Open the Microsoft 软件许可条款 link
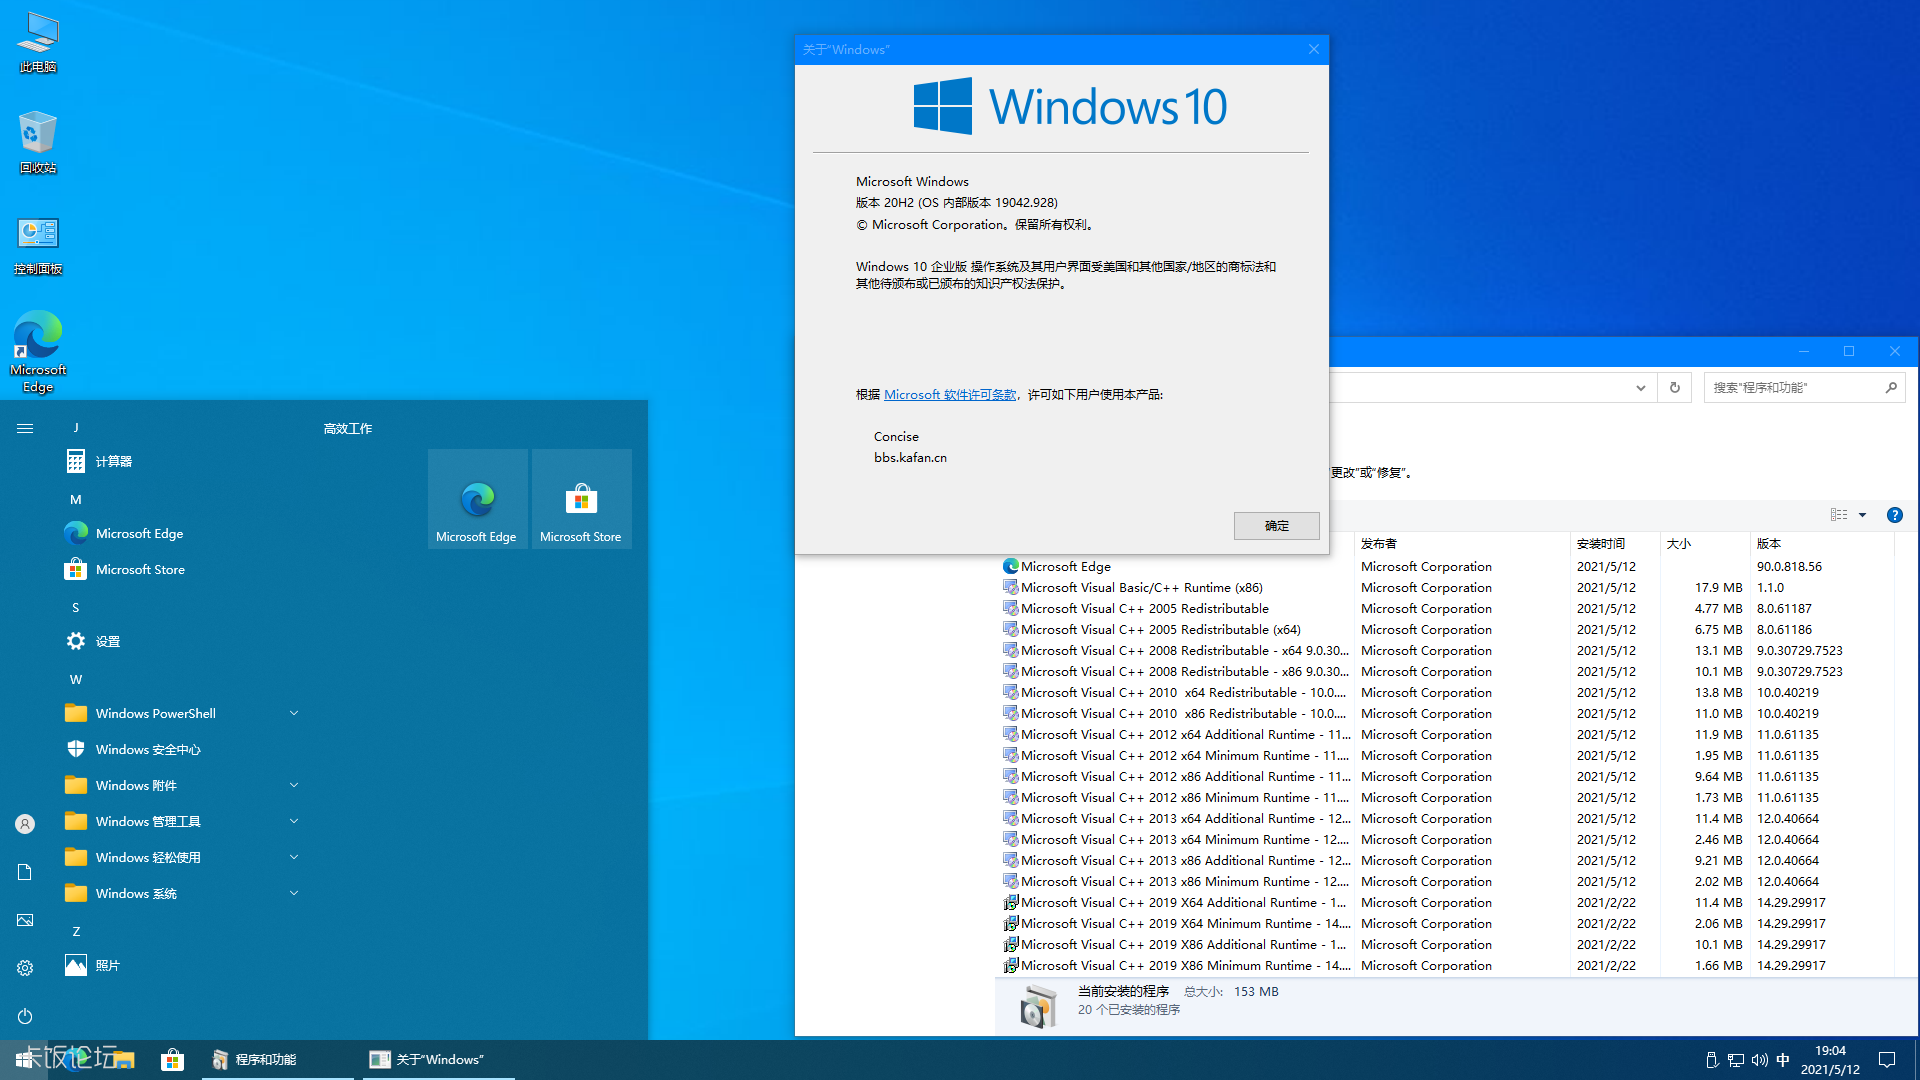This screenshot has height=1080, width=1920. coord(949,395)
